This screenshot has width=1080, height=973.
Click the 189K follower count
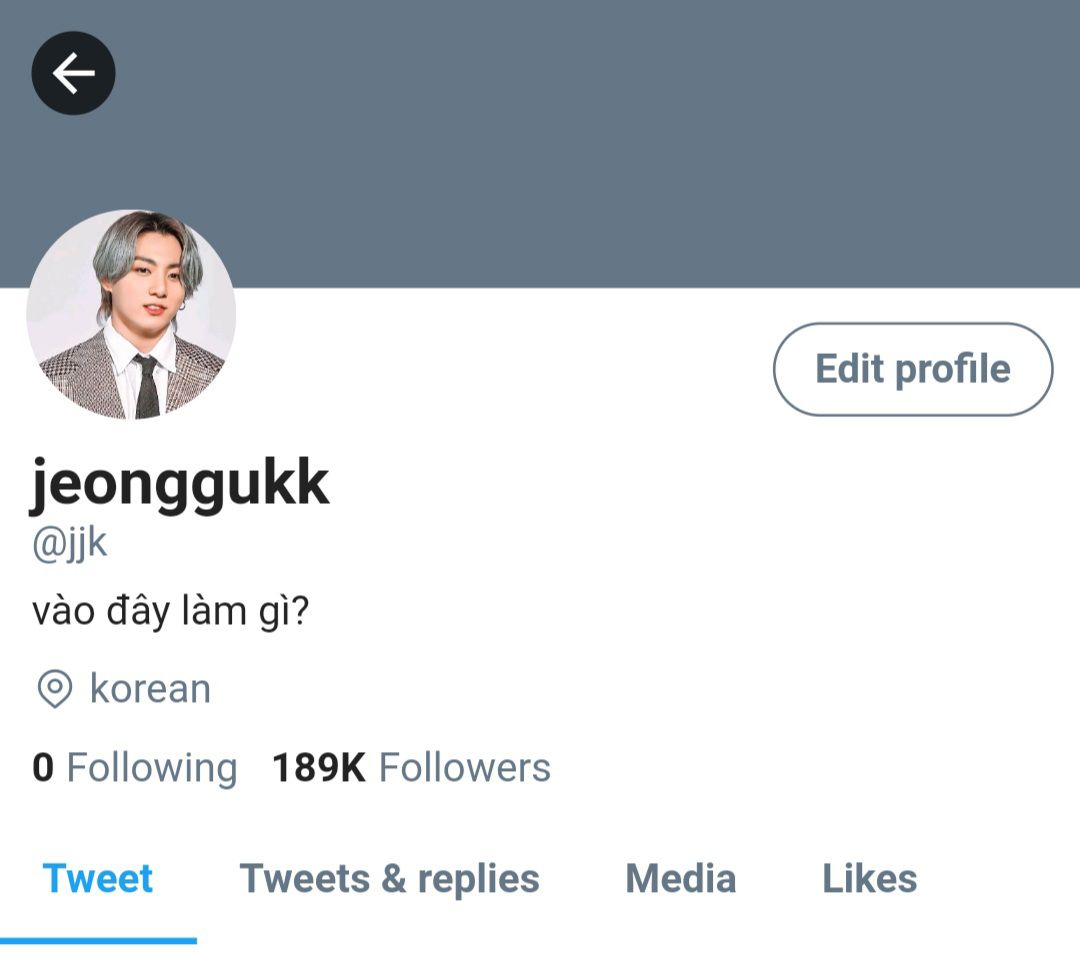click(319, 767)
